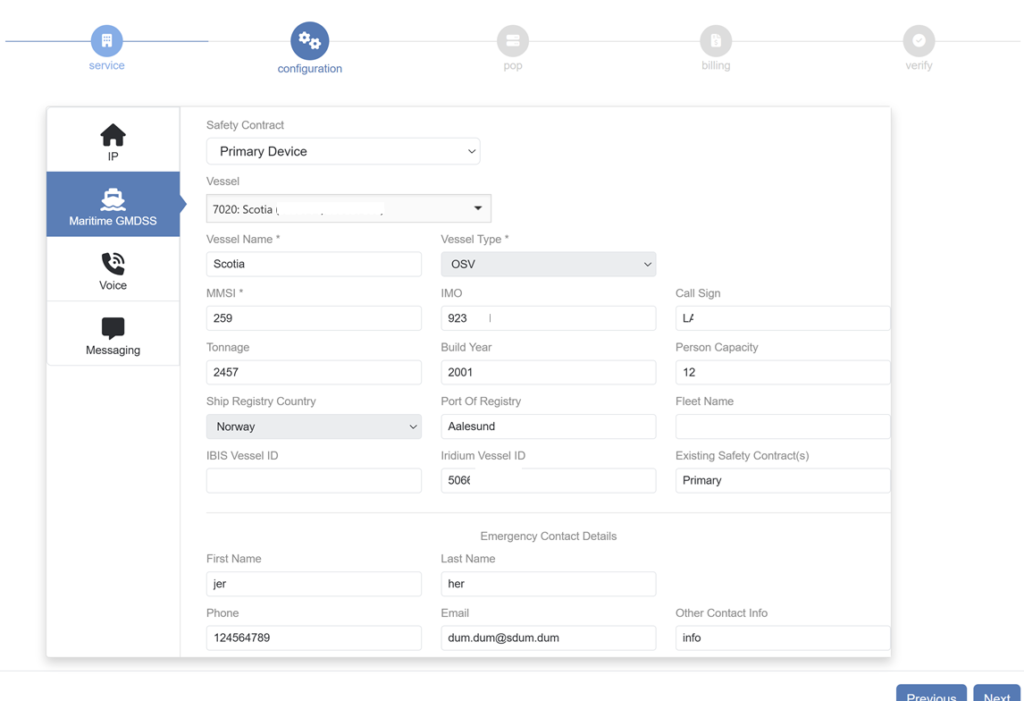Click the configuration gears step icon
The width and height of the screenshot is (1024, 701).
coord(310,41)
